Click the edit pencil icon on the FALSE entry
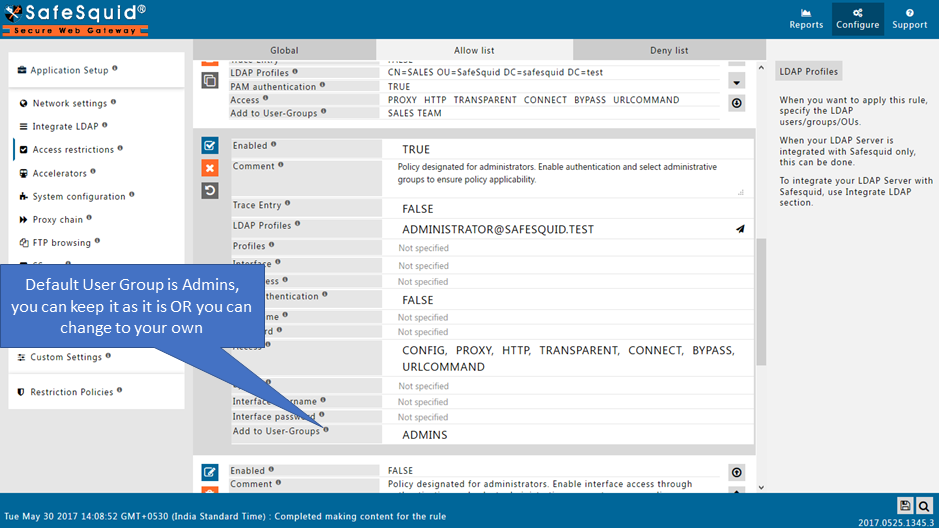 pyautogui.click(x=210, y=472)
